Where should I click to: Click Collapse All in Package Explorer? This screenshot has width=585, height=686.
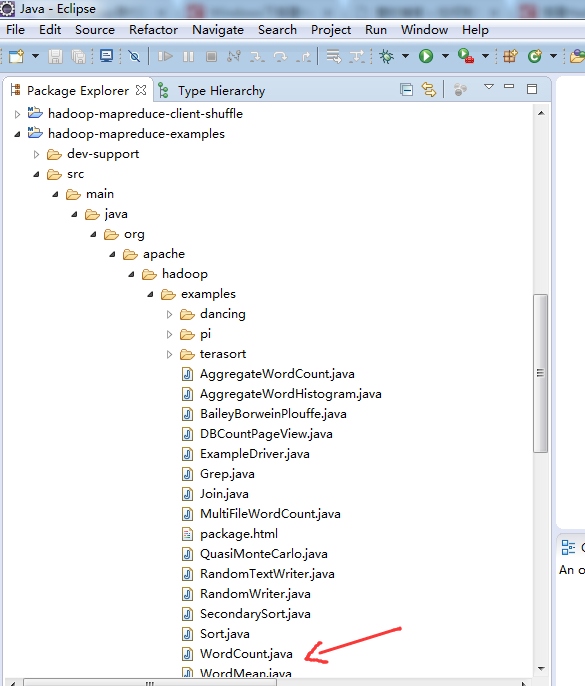click(406, 90)
